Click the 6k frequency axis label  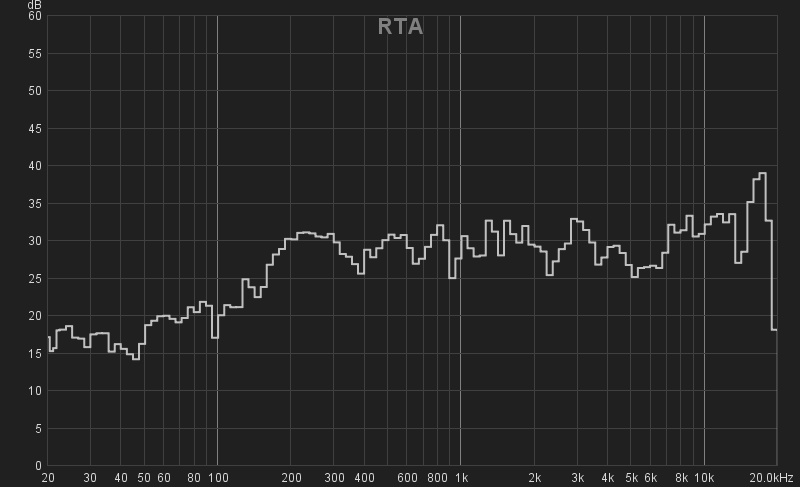click(x=651, y=478)
